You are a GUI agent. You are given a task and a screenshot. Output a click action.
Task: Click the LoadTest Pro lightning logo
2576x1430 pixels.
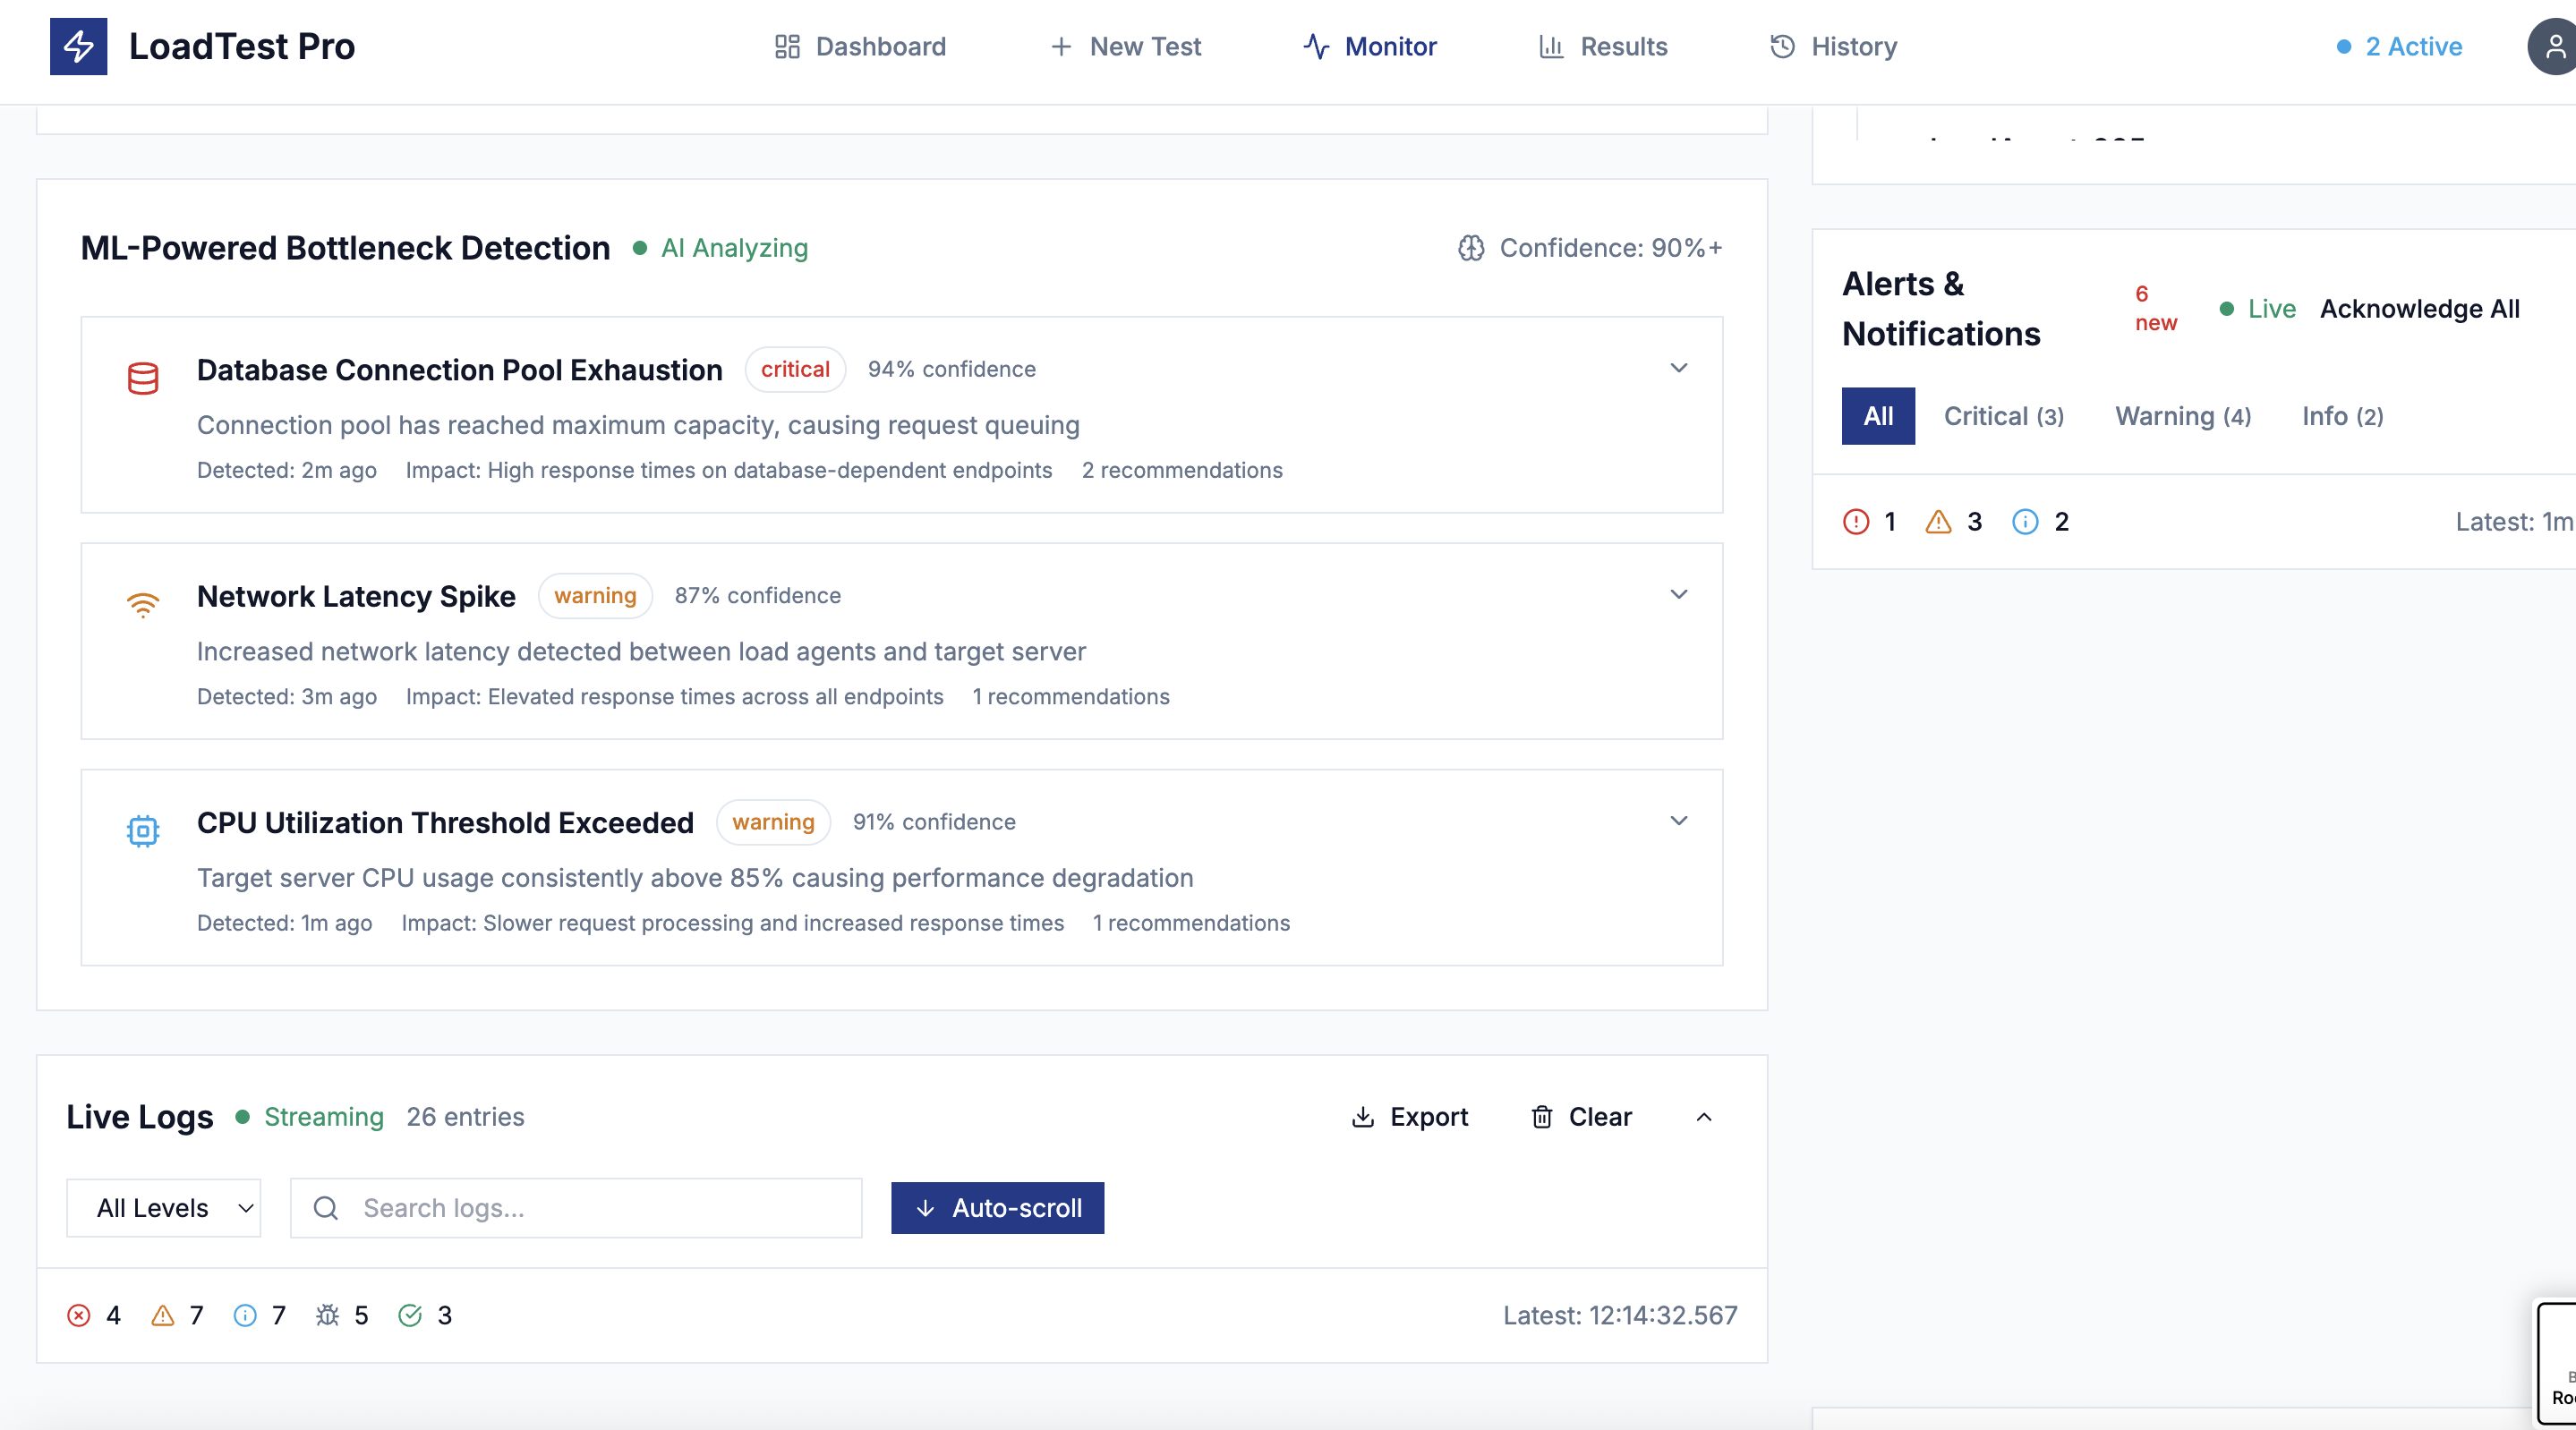pos(78,46)
